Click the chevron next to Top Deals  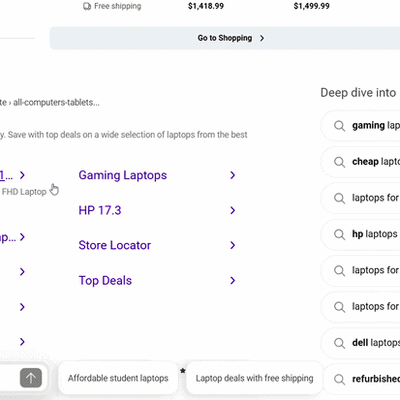click(x=233, y=280)
